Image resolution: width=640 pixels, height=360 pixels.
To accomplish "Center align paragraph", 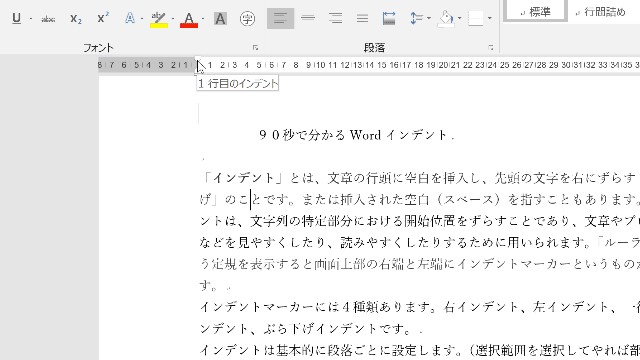I will coord(308,18).
